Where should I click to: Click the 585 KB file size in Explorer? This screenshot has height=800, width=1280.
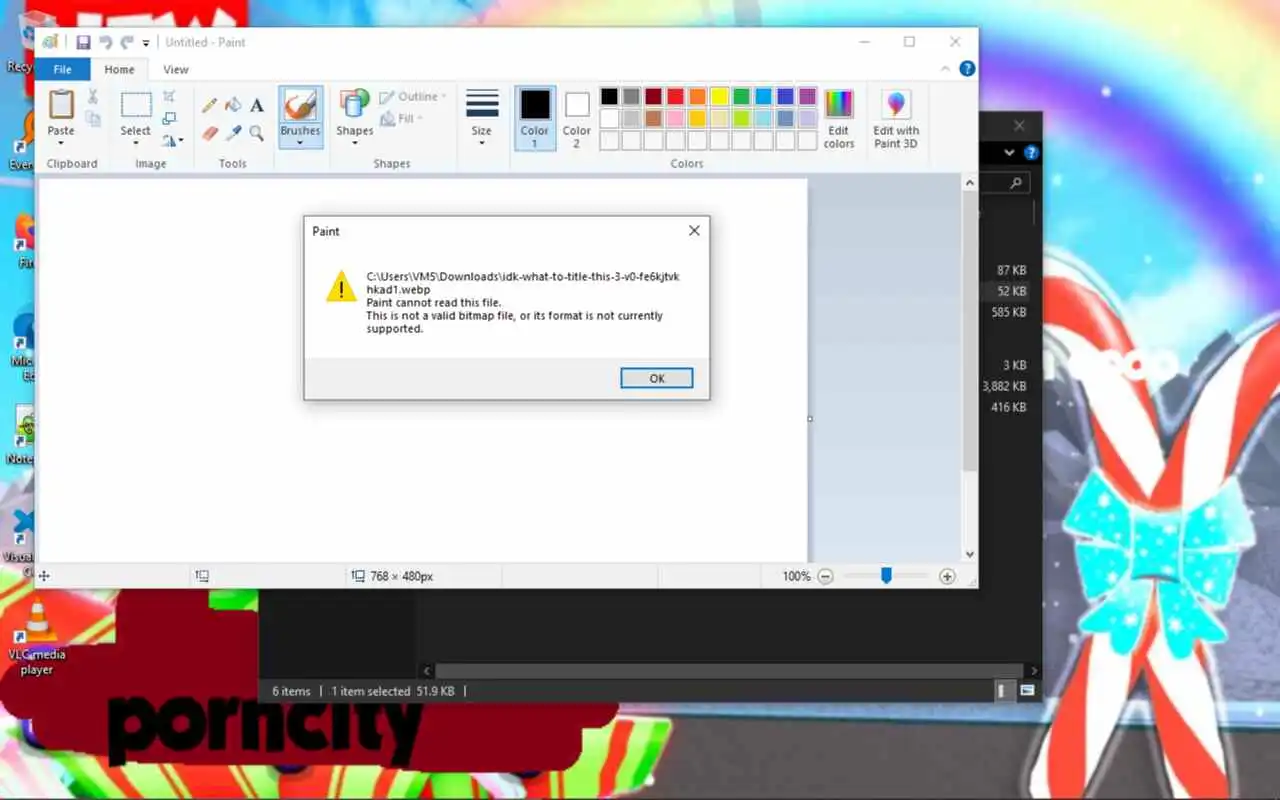point(1009,312)
